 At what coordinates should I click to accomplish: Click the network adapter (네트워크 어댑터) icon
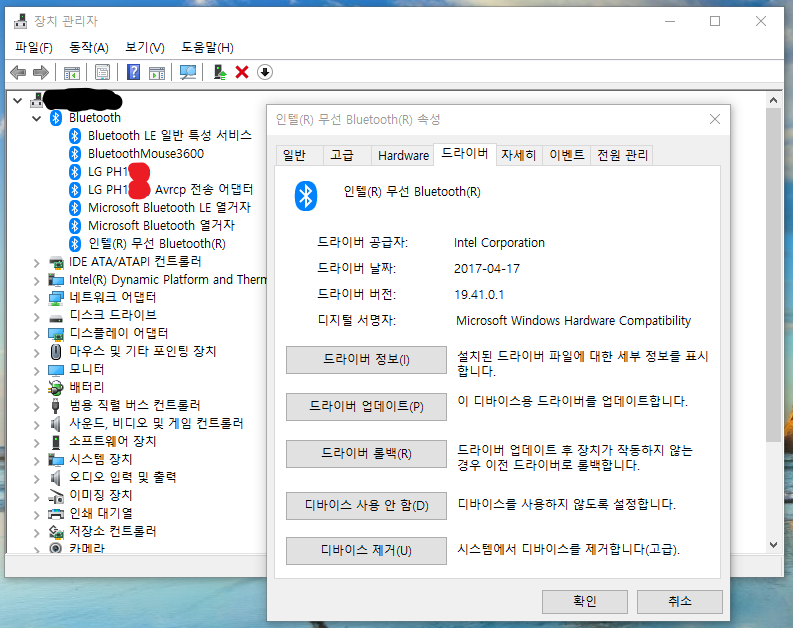[56, 298]
